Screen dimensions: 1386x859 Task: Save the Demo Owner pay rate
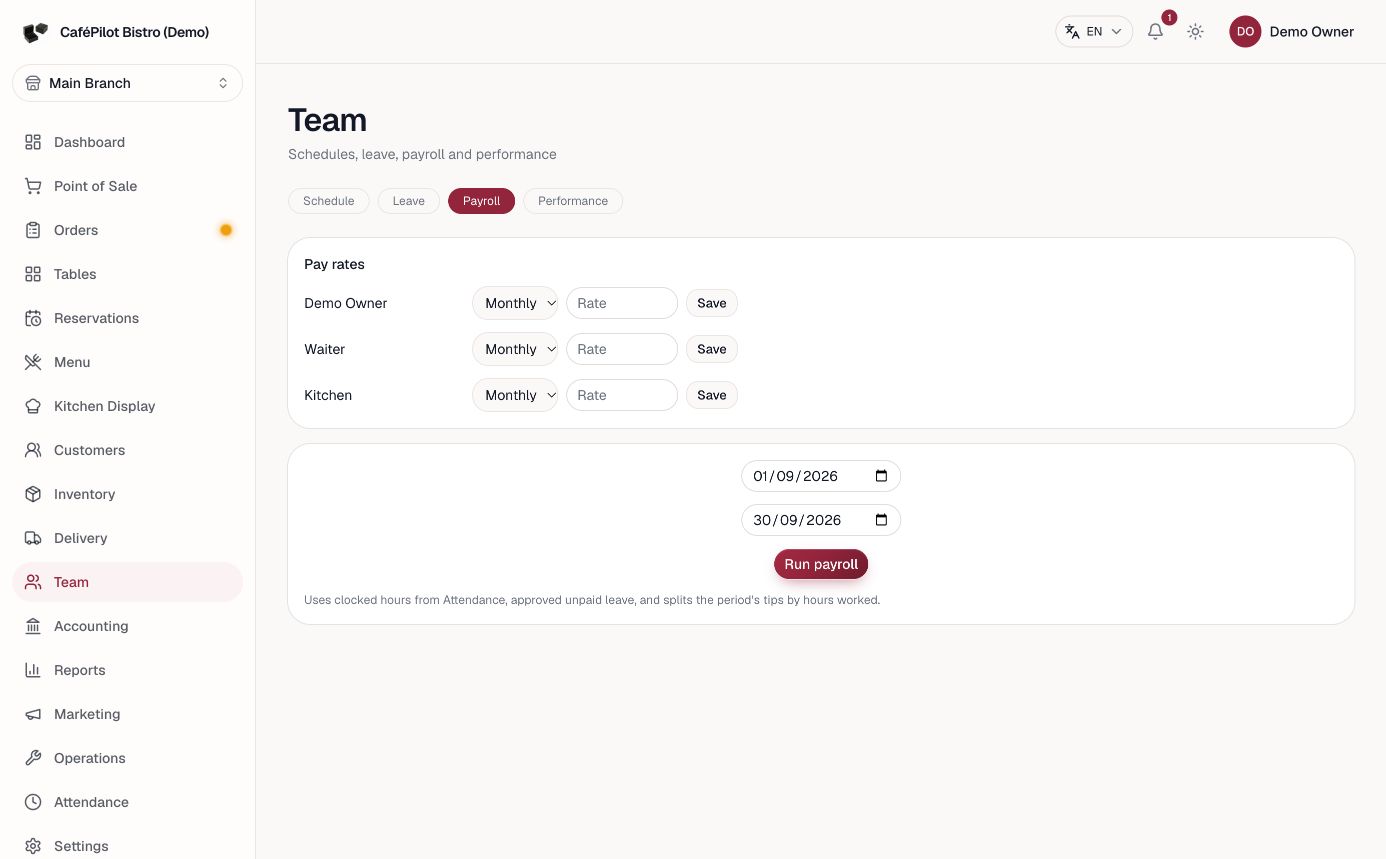point(712,303)
